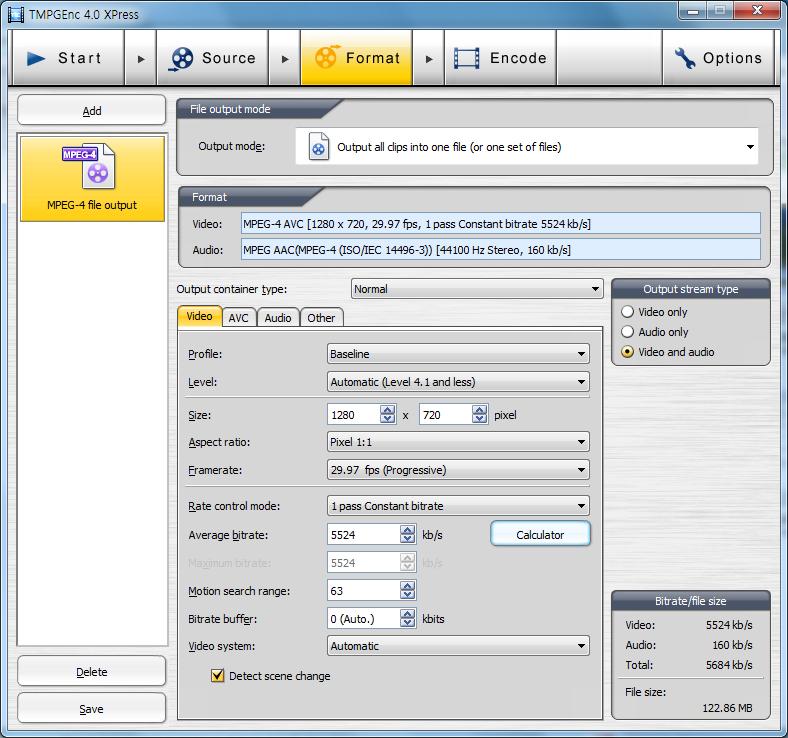
Task: Switch to the Audio tab
Action: (x=278, y=318)
